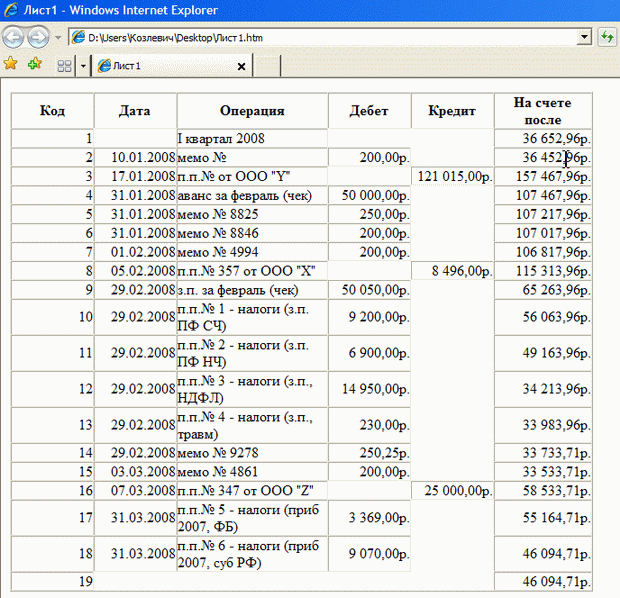Click the Дебет column header
Screen dimensions: 620x598
[x=369, y=111]
